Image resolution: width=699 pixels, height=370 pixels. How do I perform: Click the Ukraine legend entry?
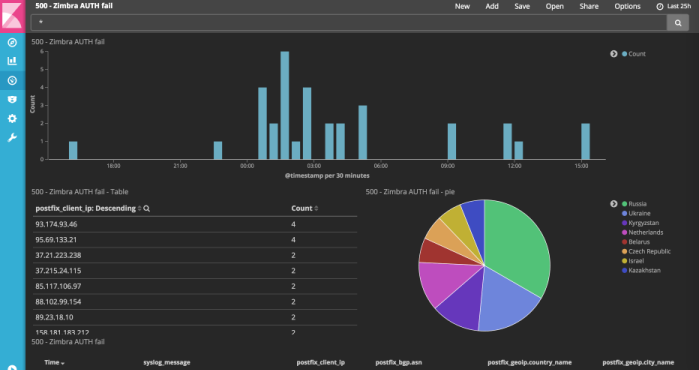pos(636,214)
